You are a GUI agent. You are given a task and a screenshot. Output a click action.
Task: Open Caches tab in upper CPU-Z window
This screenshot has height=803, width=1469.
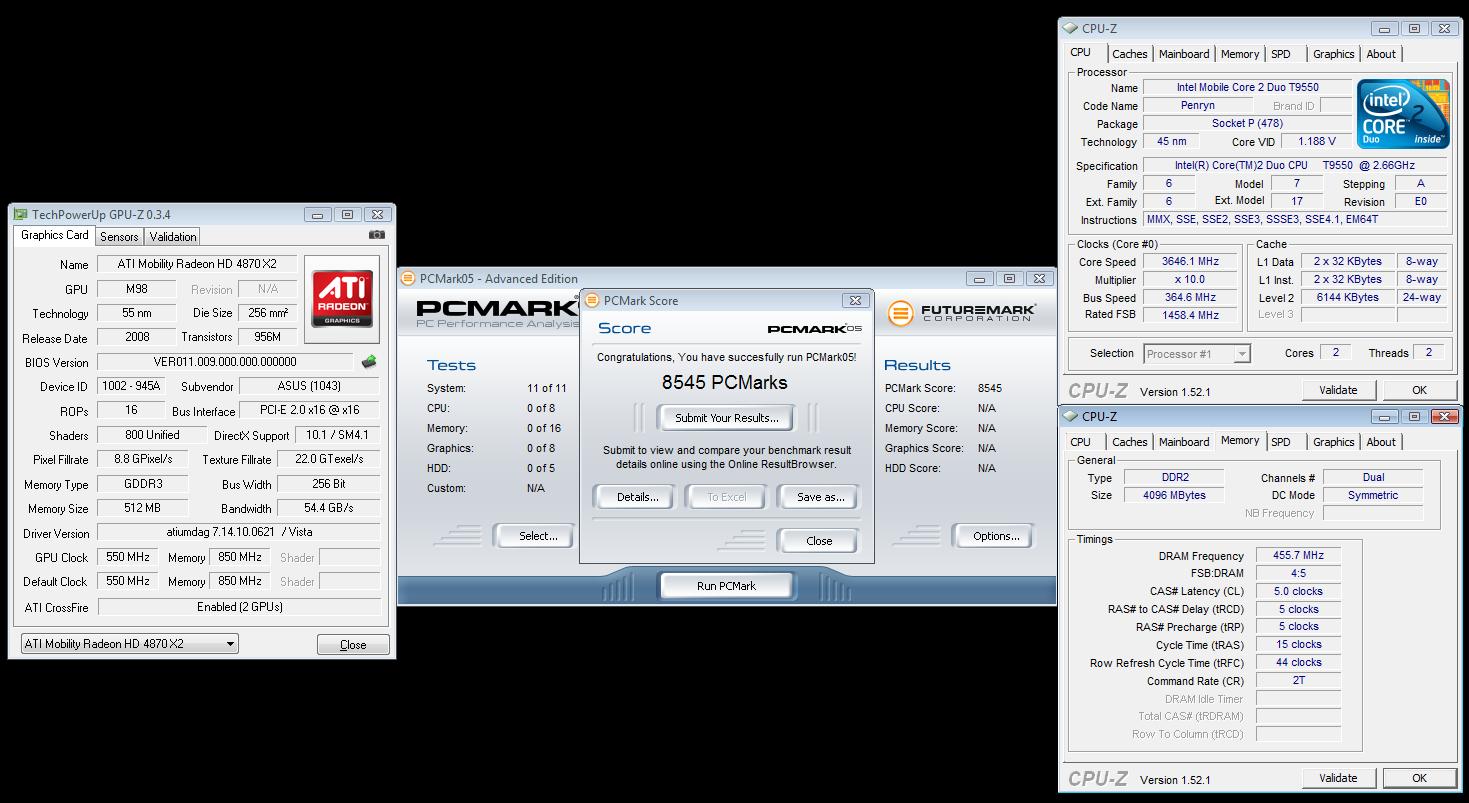1130,54
